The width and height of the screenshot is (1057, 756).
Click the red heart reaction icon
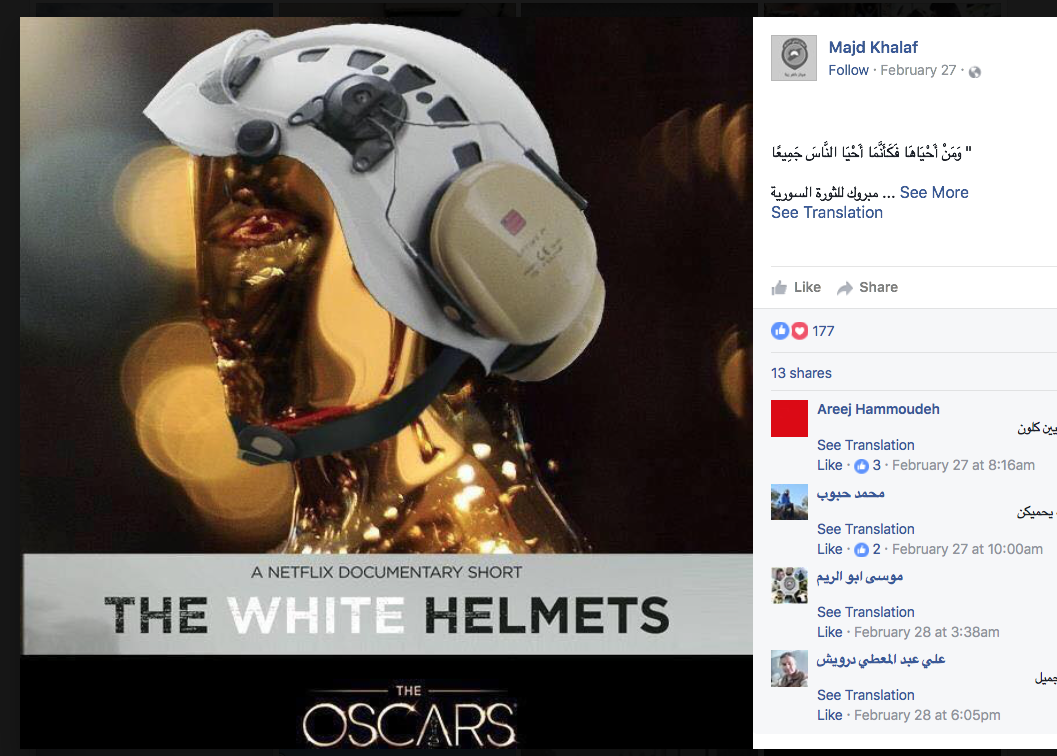(x=799, y=330)
